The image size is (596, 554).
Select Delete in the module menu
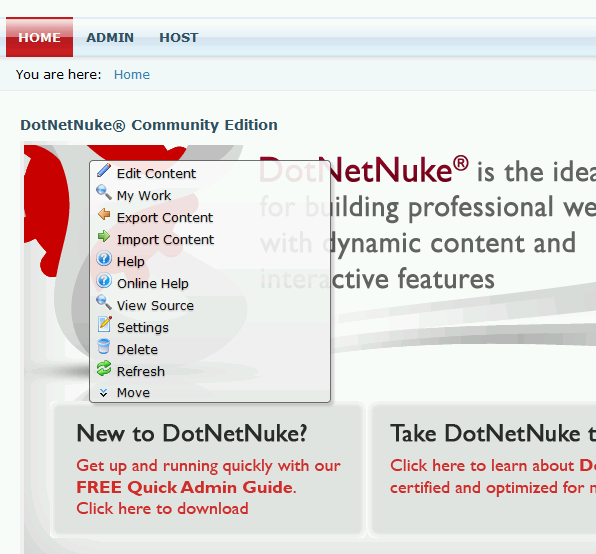click(137, 350)
